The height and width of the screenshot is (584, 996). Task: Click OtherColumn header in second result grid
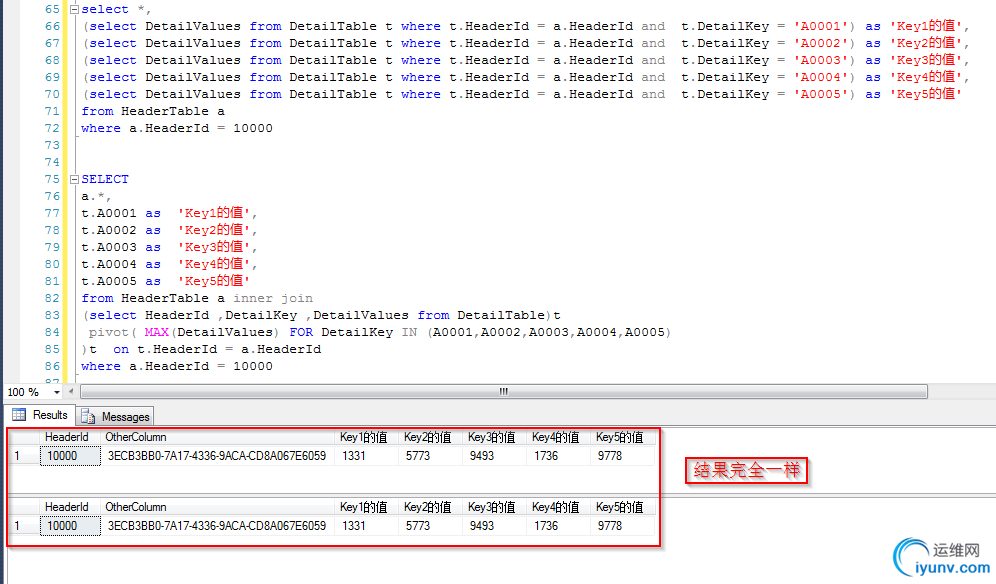pos(218,507)
